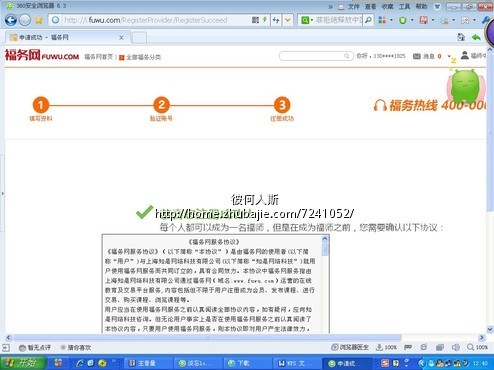Click the speaker mute icon in status bar
Screen dimensions: 494x370
coord(455,347)
